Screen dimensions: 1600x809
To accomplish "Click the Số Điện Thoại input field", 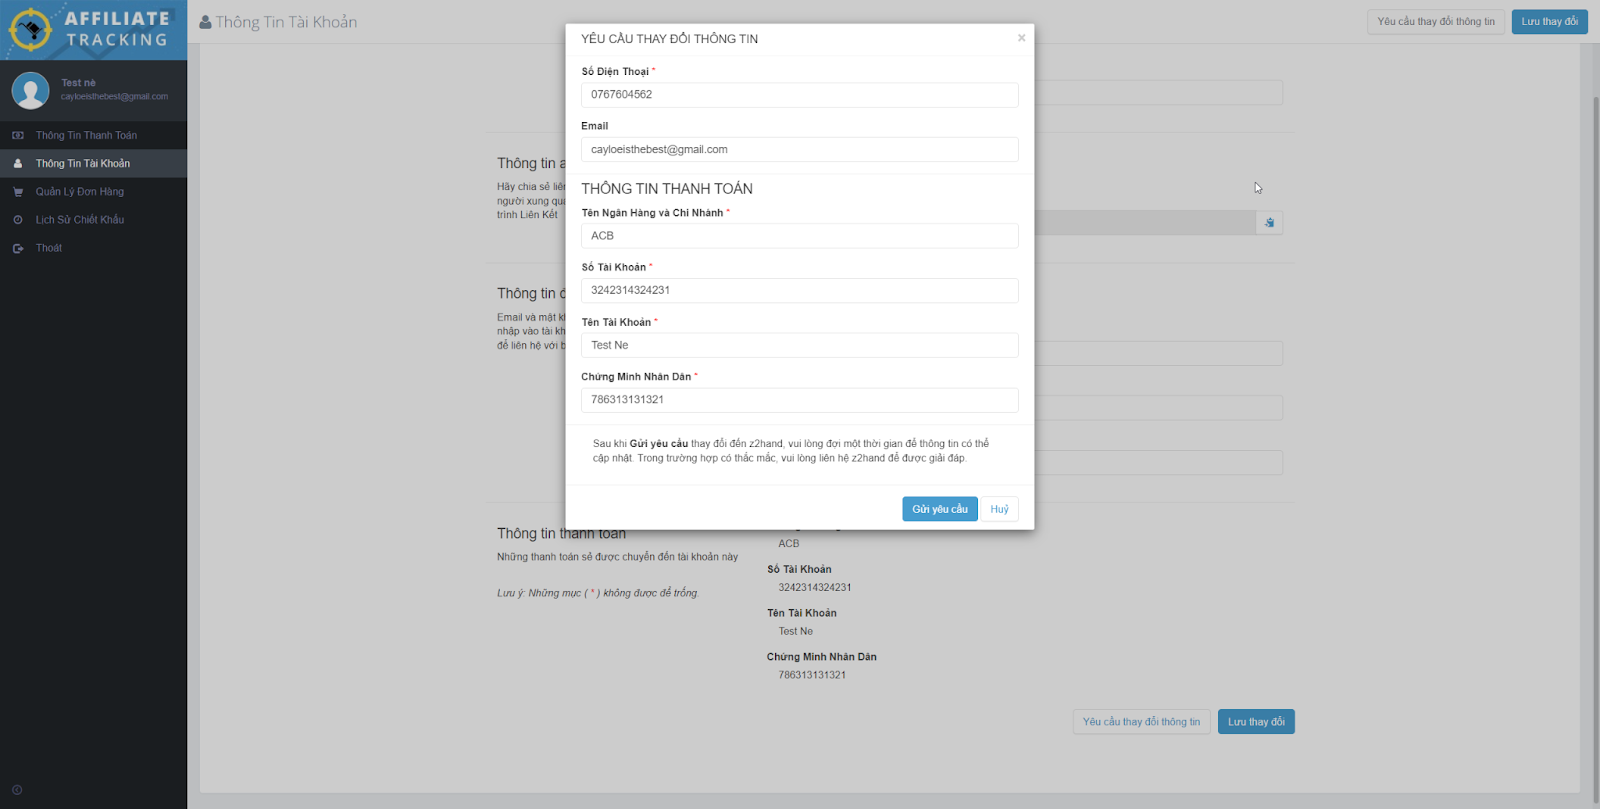I will (x=800, y=95).
